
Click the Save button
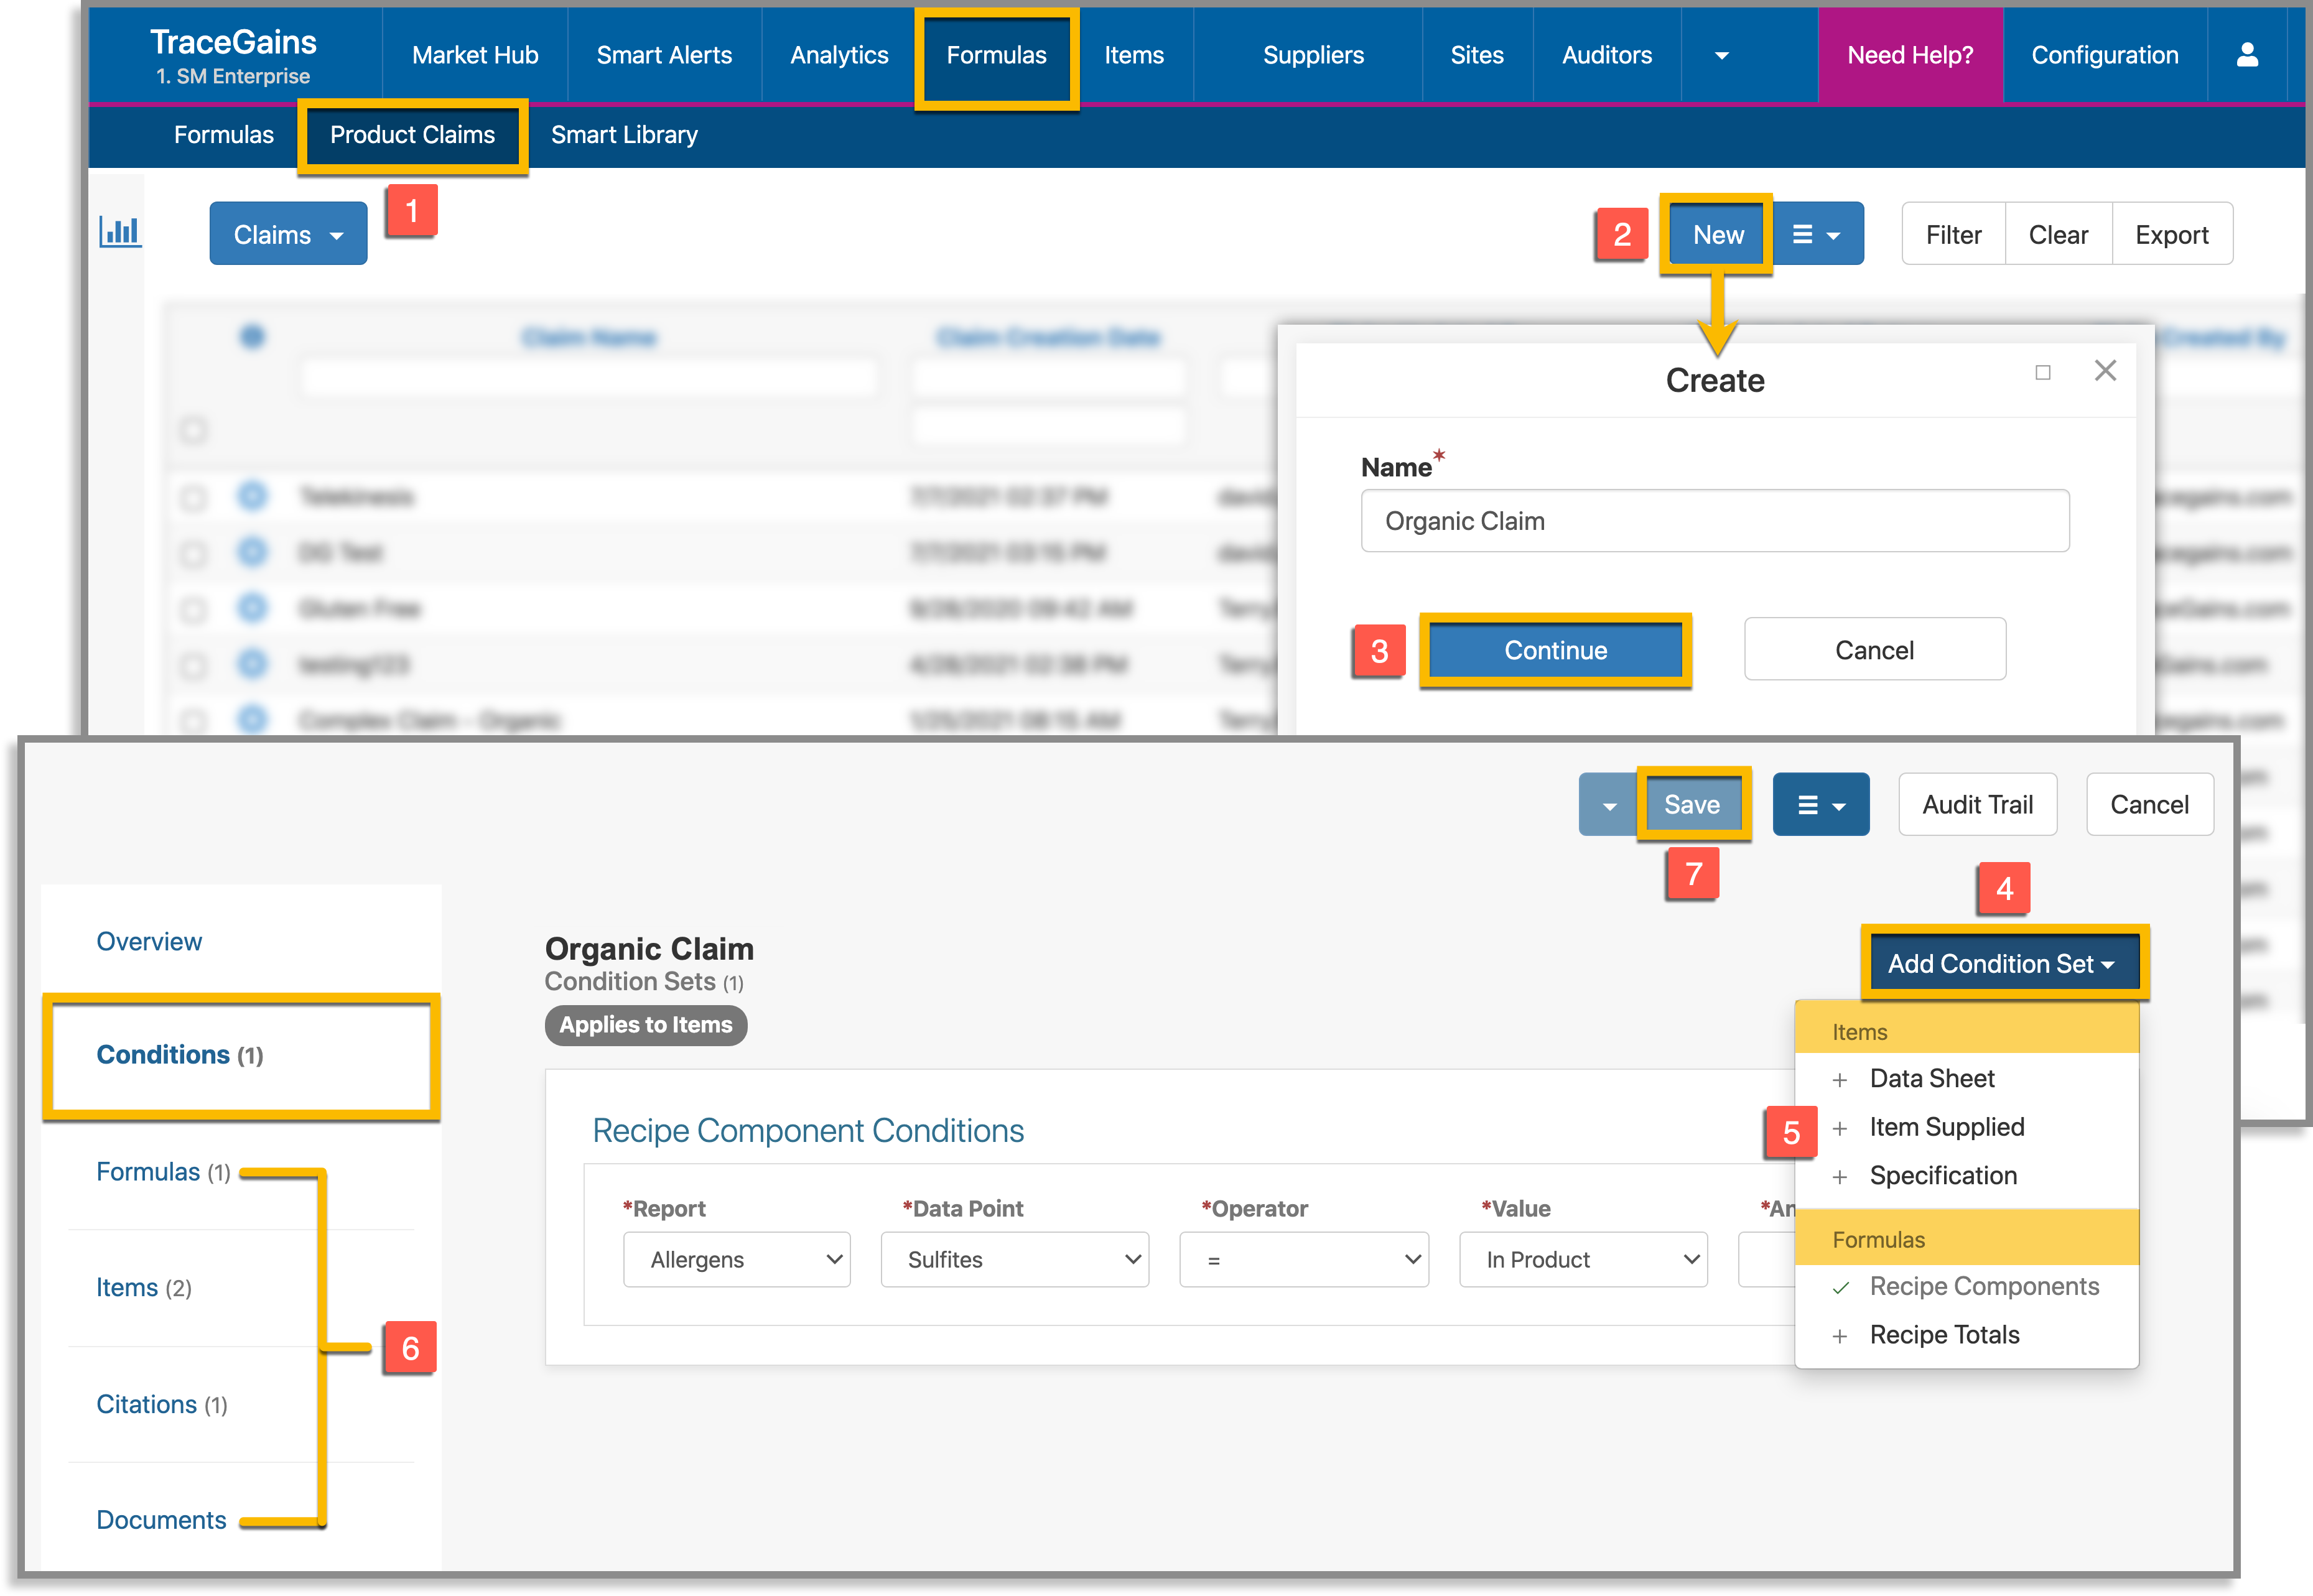[x=1692, y=805]
